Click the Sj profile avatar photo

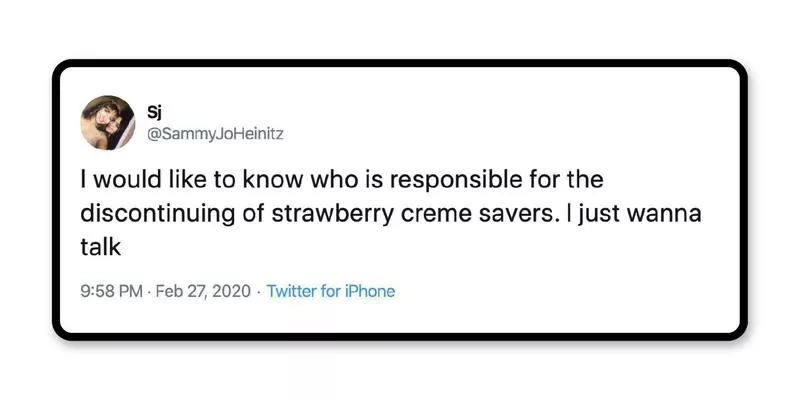(x=108, y=123)
